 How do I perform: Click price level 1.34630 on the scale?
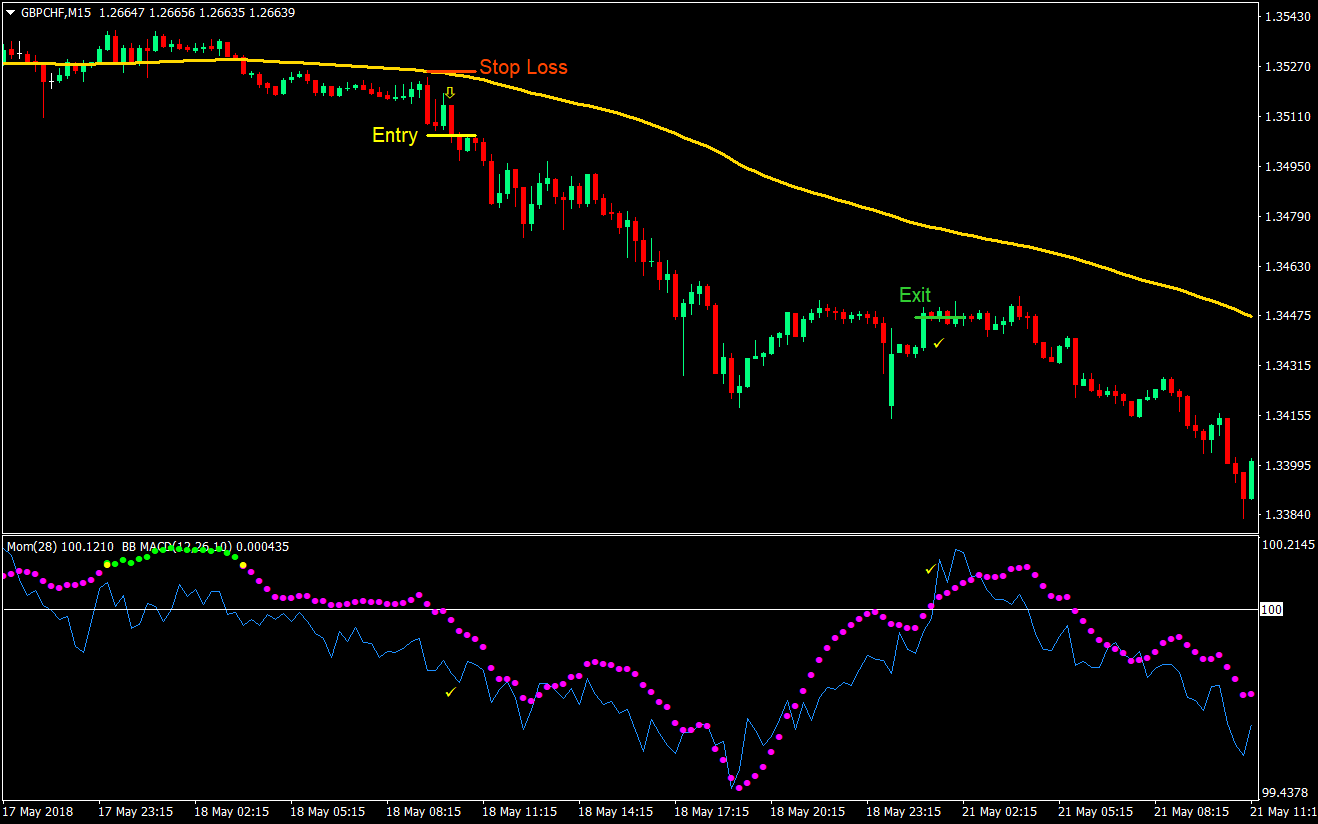coord(1286,267)
